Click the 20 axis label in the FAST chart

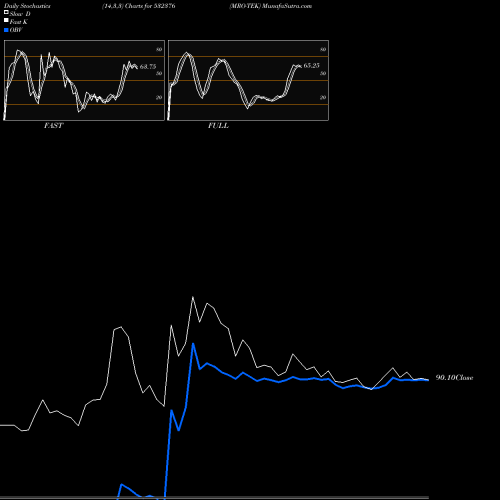[159, 97]
